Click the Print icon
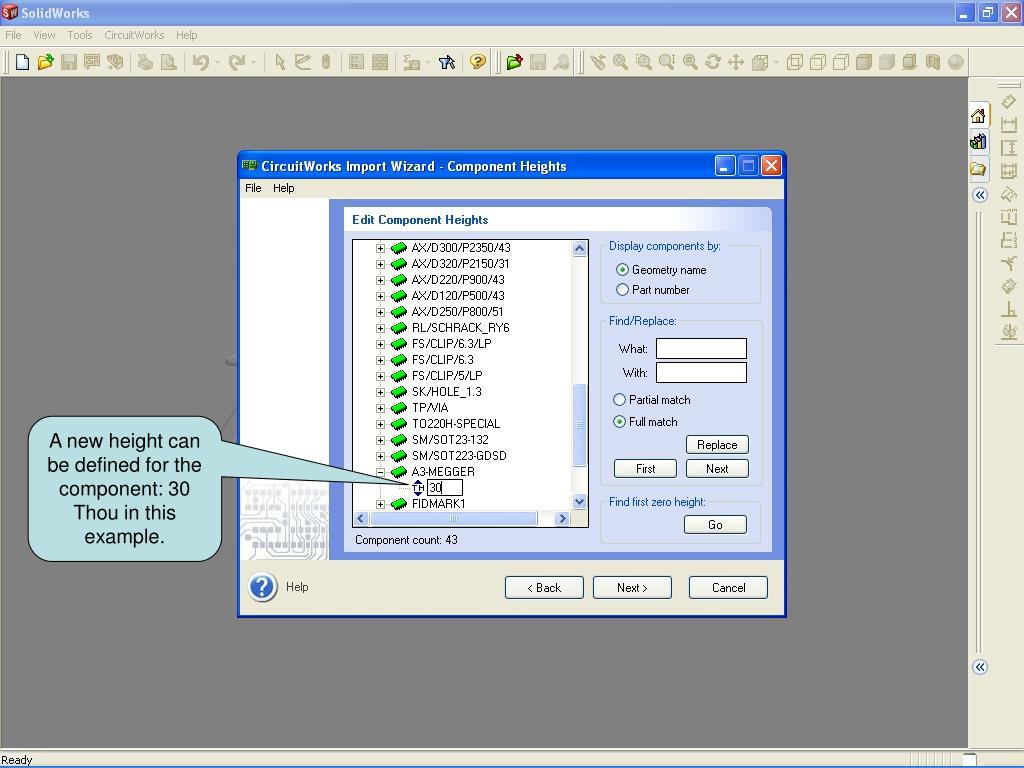1024x768 pixels. (145, 62)
